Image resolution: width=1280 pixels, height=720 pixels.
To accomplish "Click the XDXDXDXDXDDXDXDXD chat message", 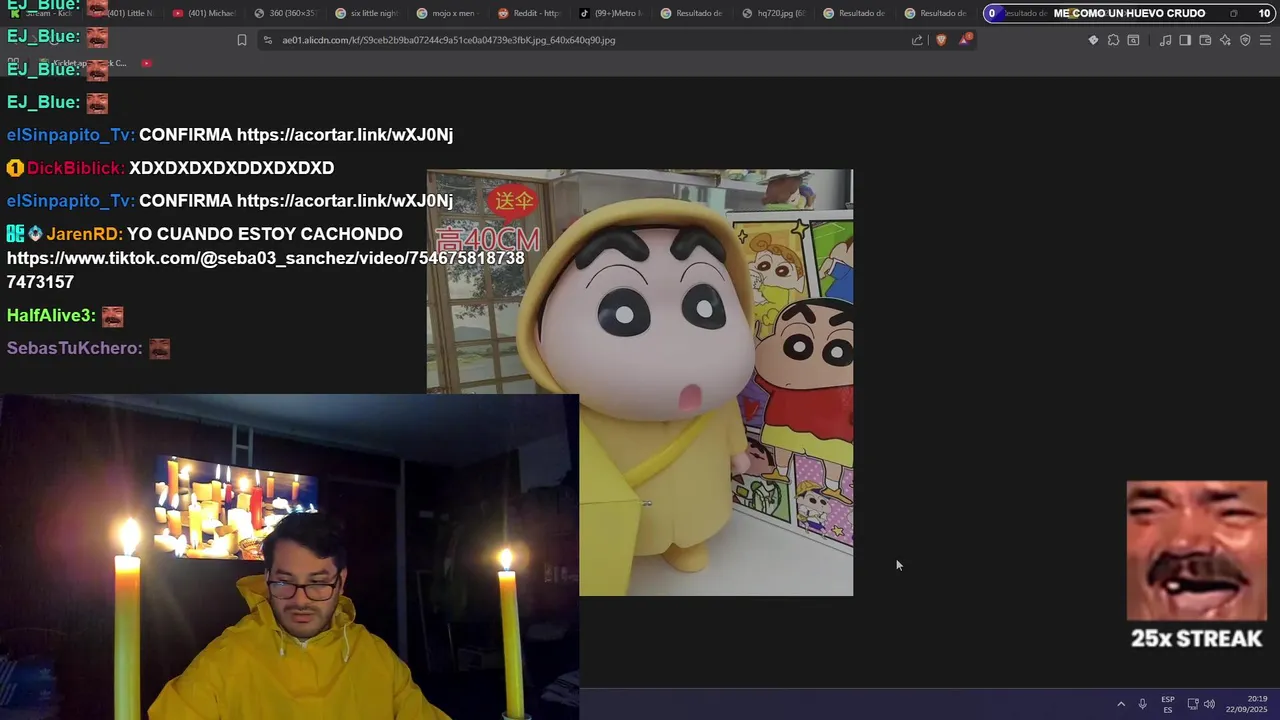I will pos(231,168).
